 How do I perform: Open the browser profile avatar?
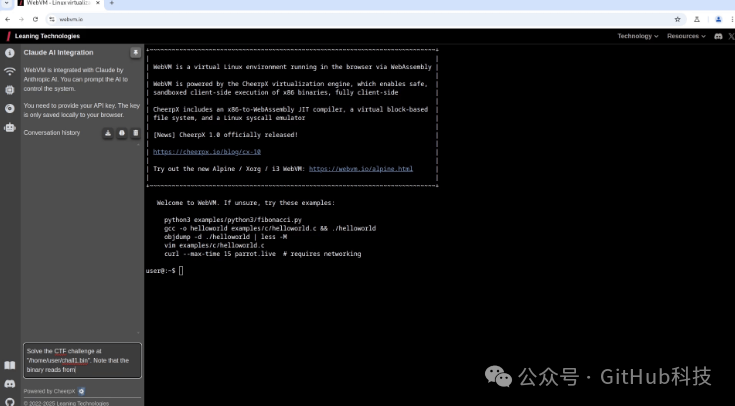pos(718,19)
